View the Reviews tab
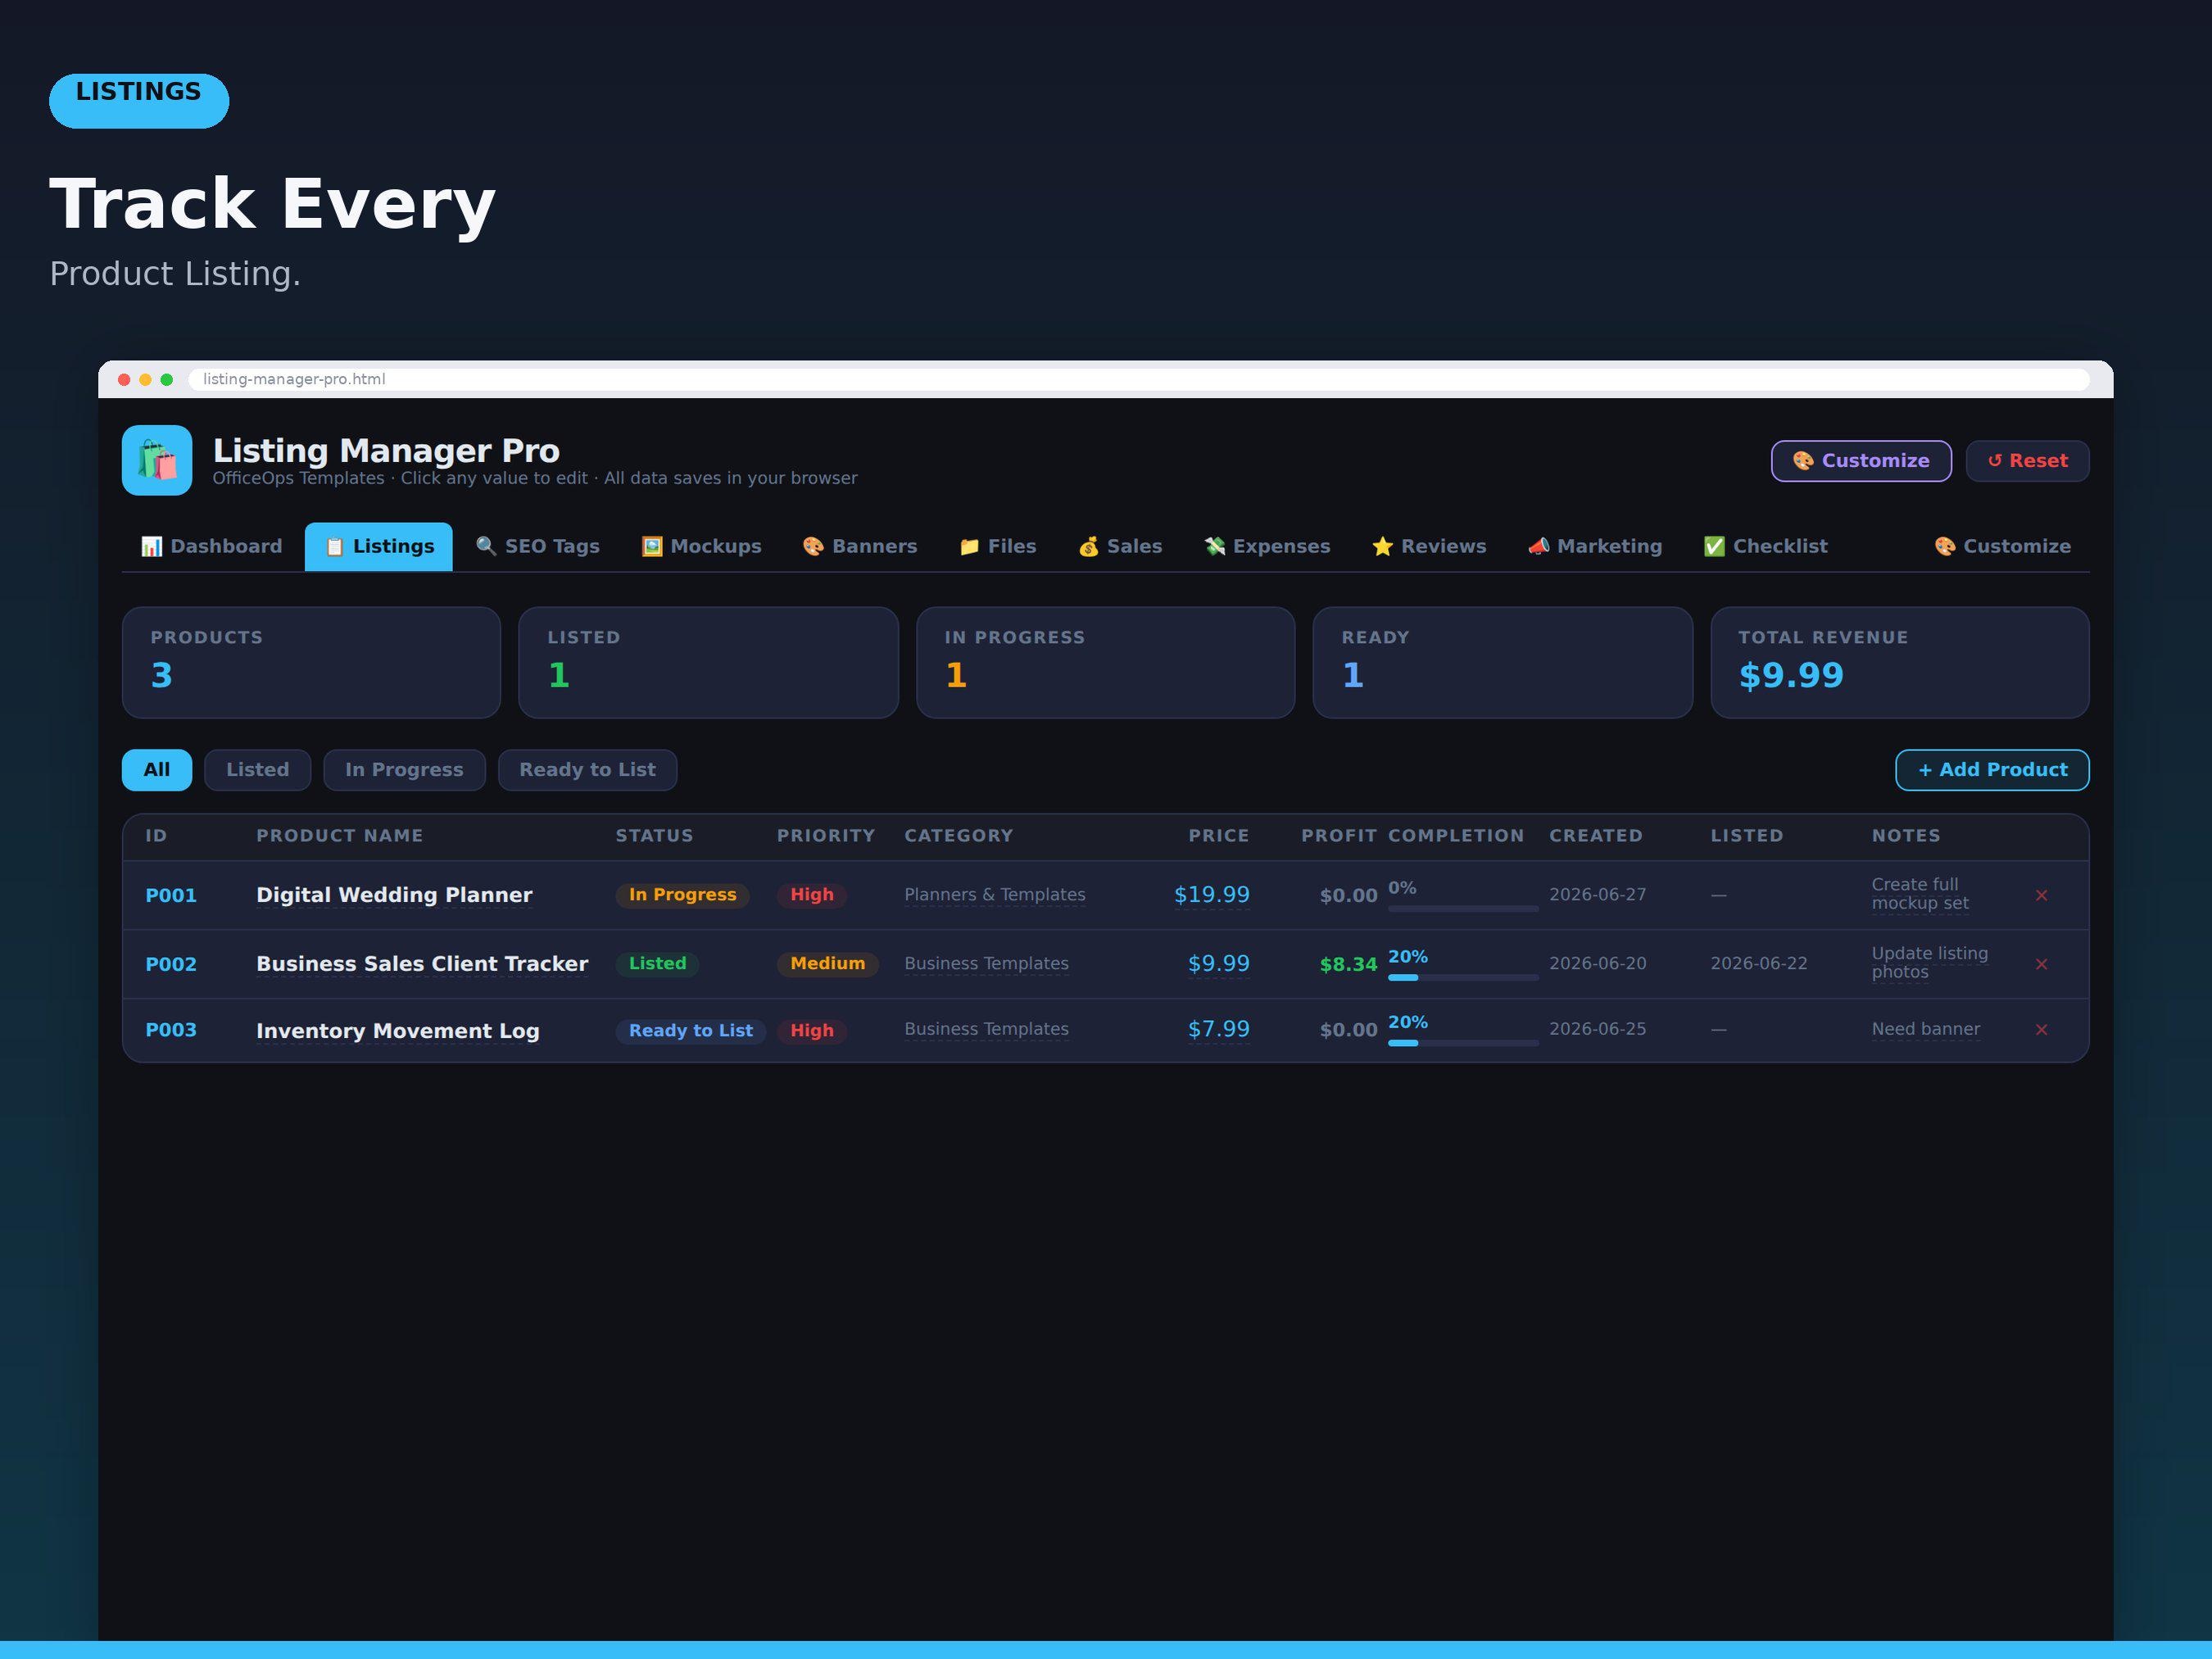 pyautogui.click(x=1429, y=546)
